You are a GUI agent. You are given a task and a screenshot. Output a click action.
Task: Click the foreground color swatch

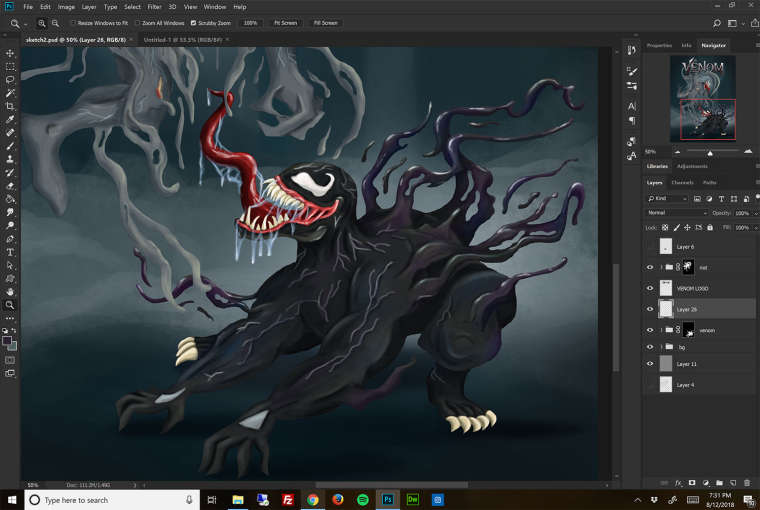point(7,341)
